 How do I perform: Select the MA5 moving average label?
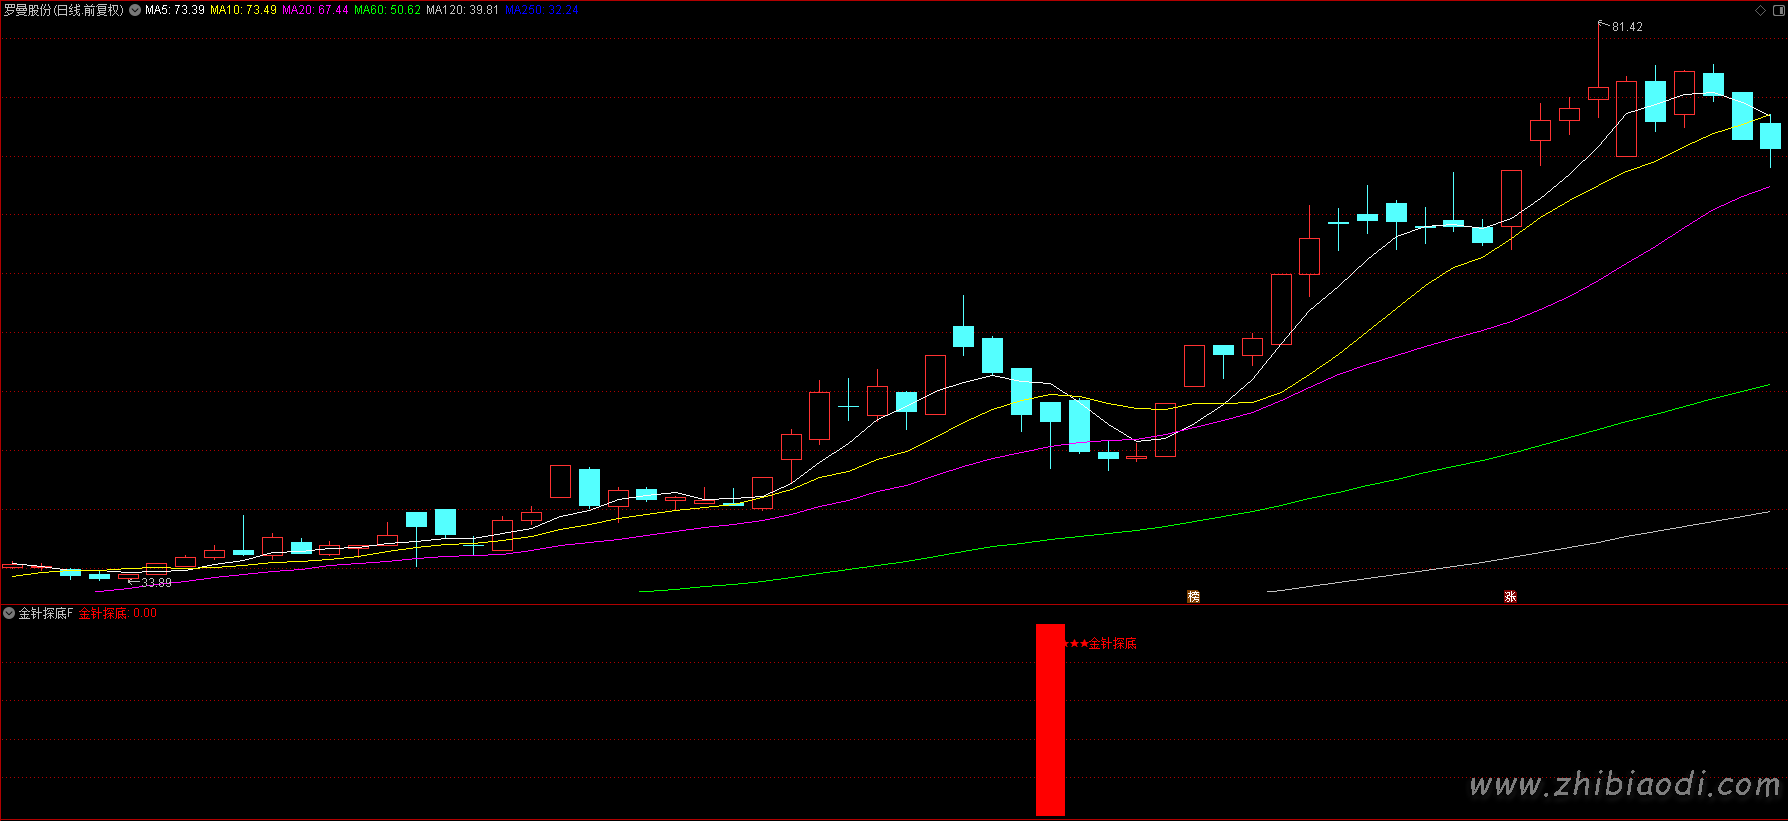(x=175, y=10)
